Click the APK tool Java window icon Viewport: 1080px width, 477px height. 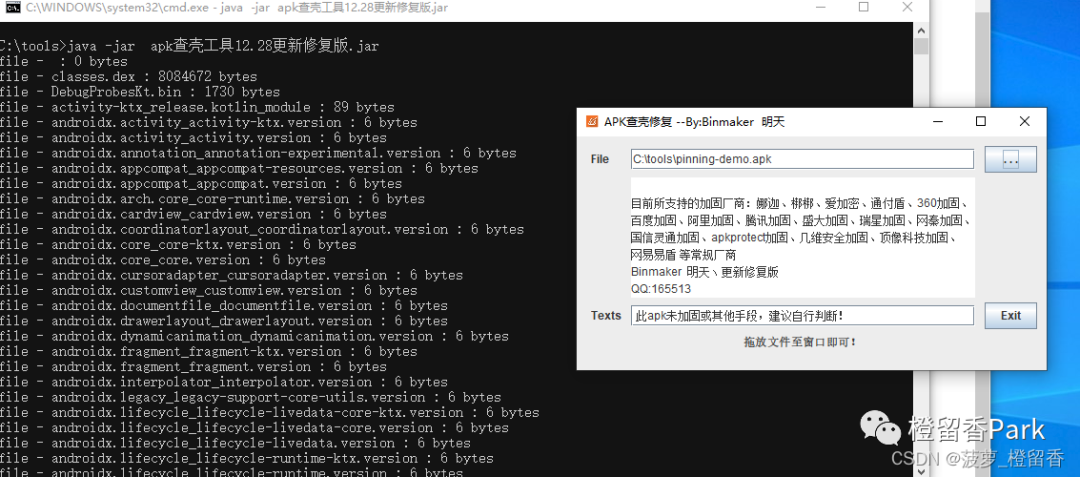[x=591, y=122]
